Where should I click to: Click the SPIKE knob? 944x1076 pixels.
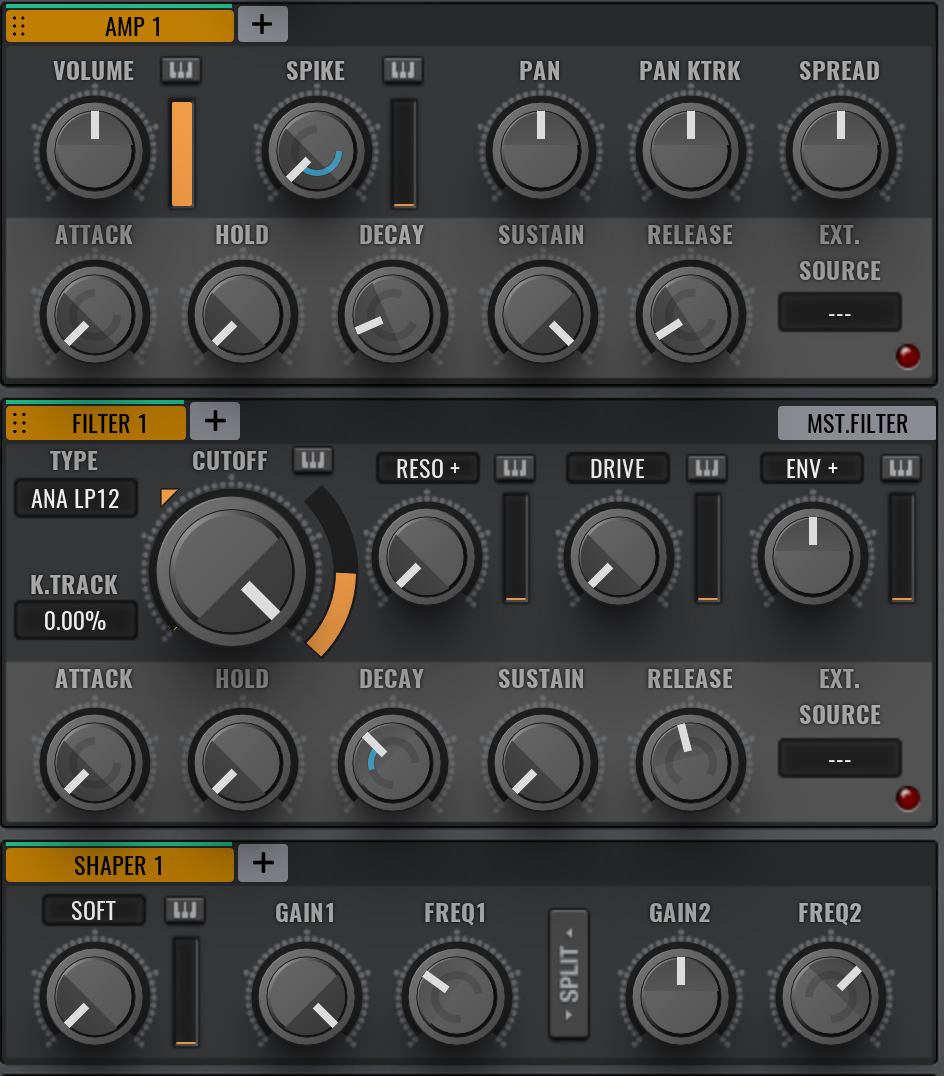[316, 150]
